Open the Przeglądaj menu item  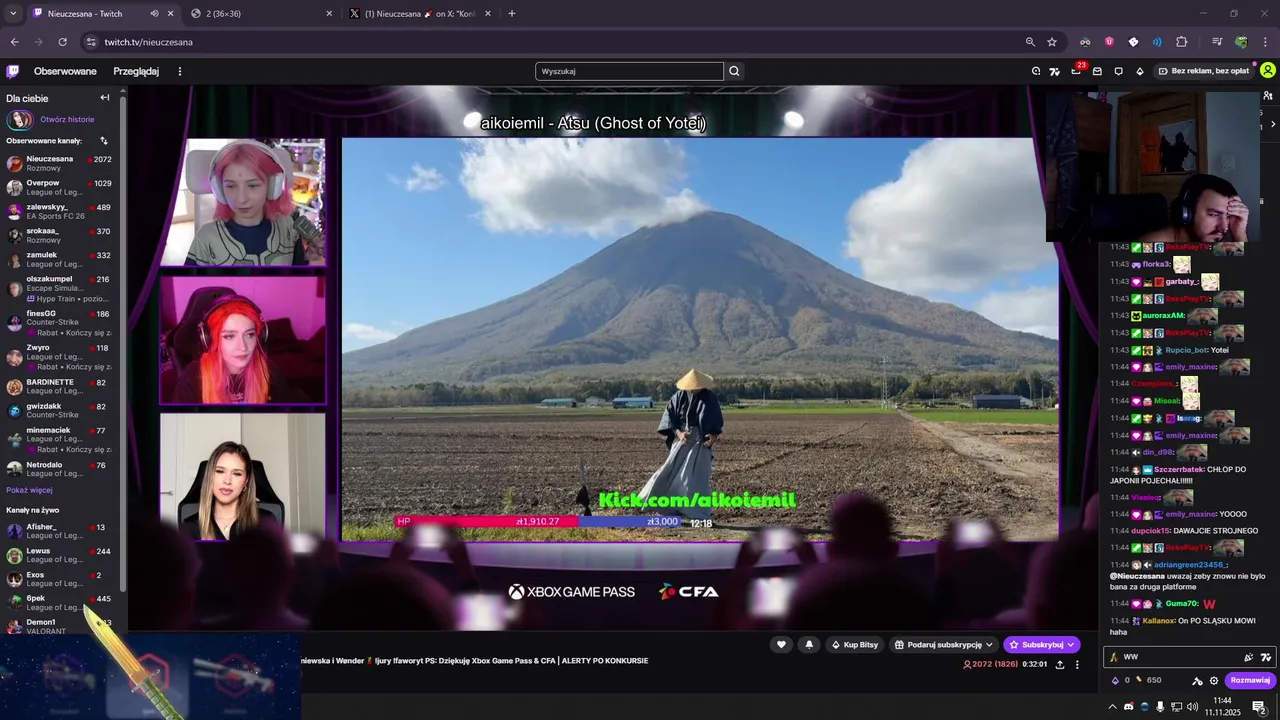[x=136, y=71]
